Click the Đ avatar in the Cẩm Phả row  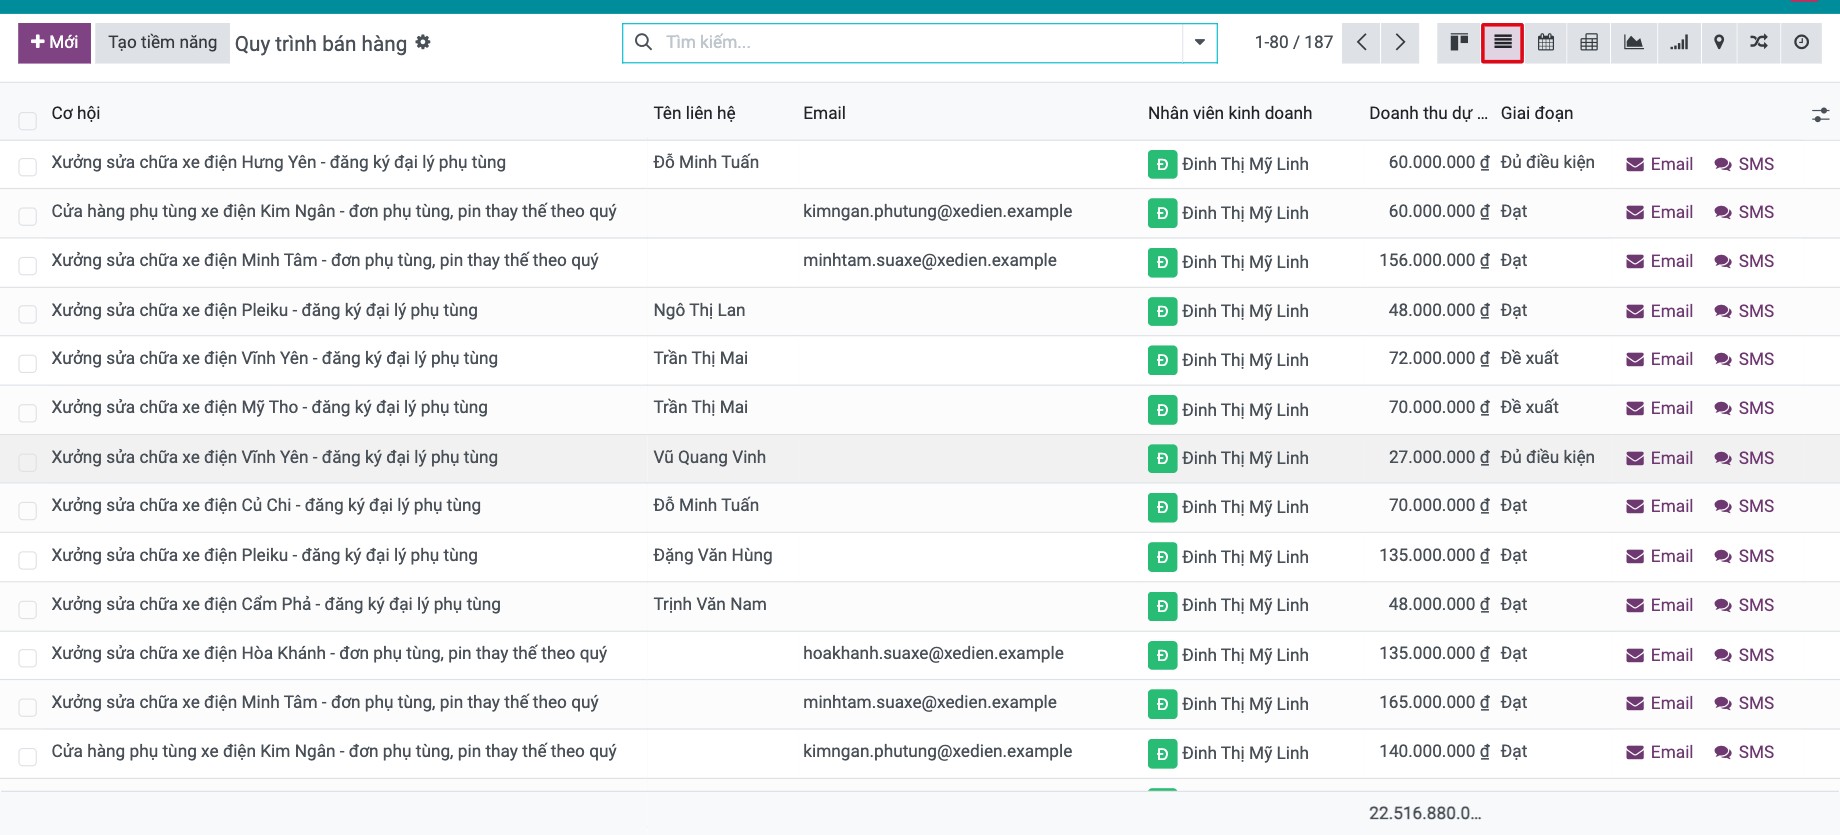tap(1162, 605)
